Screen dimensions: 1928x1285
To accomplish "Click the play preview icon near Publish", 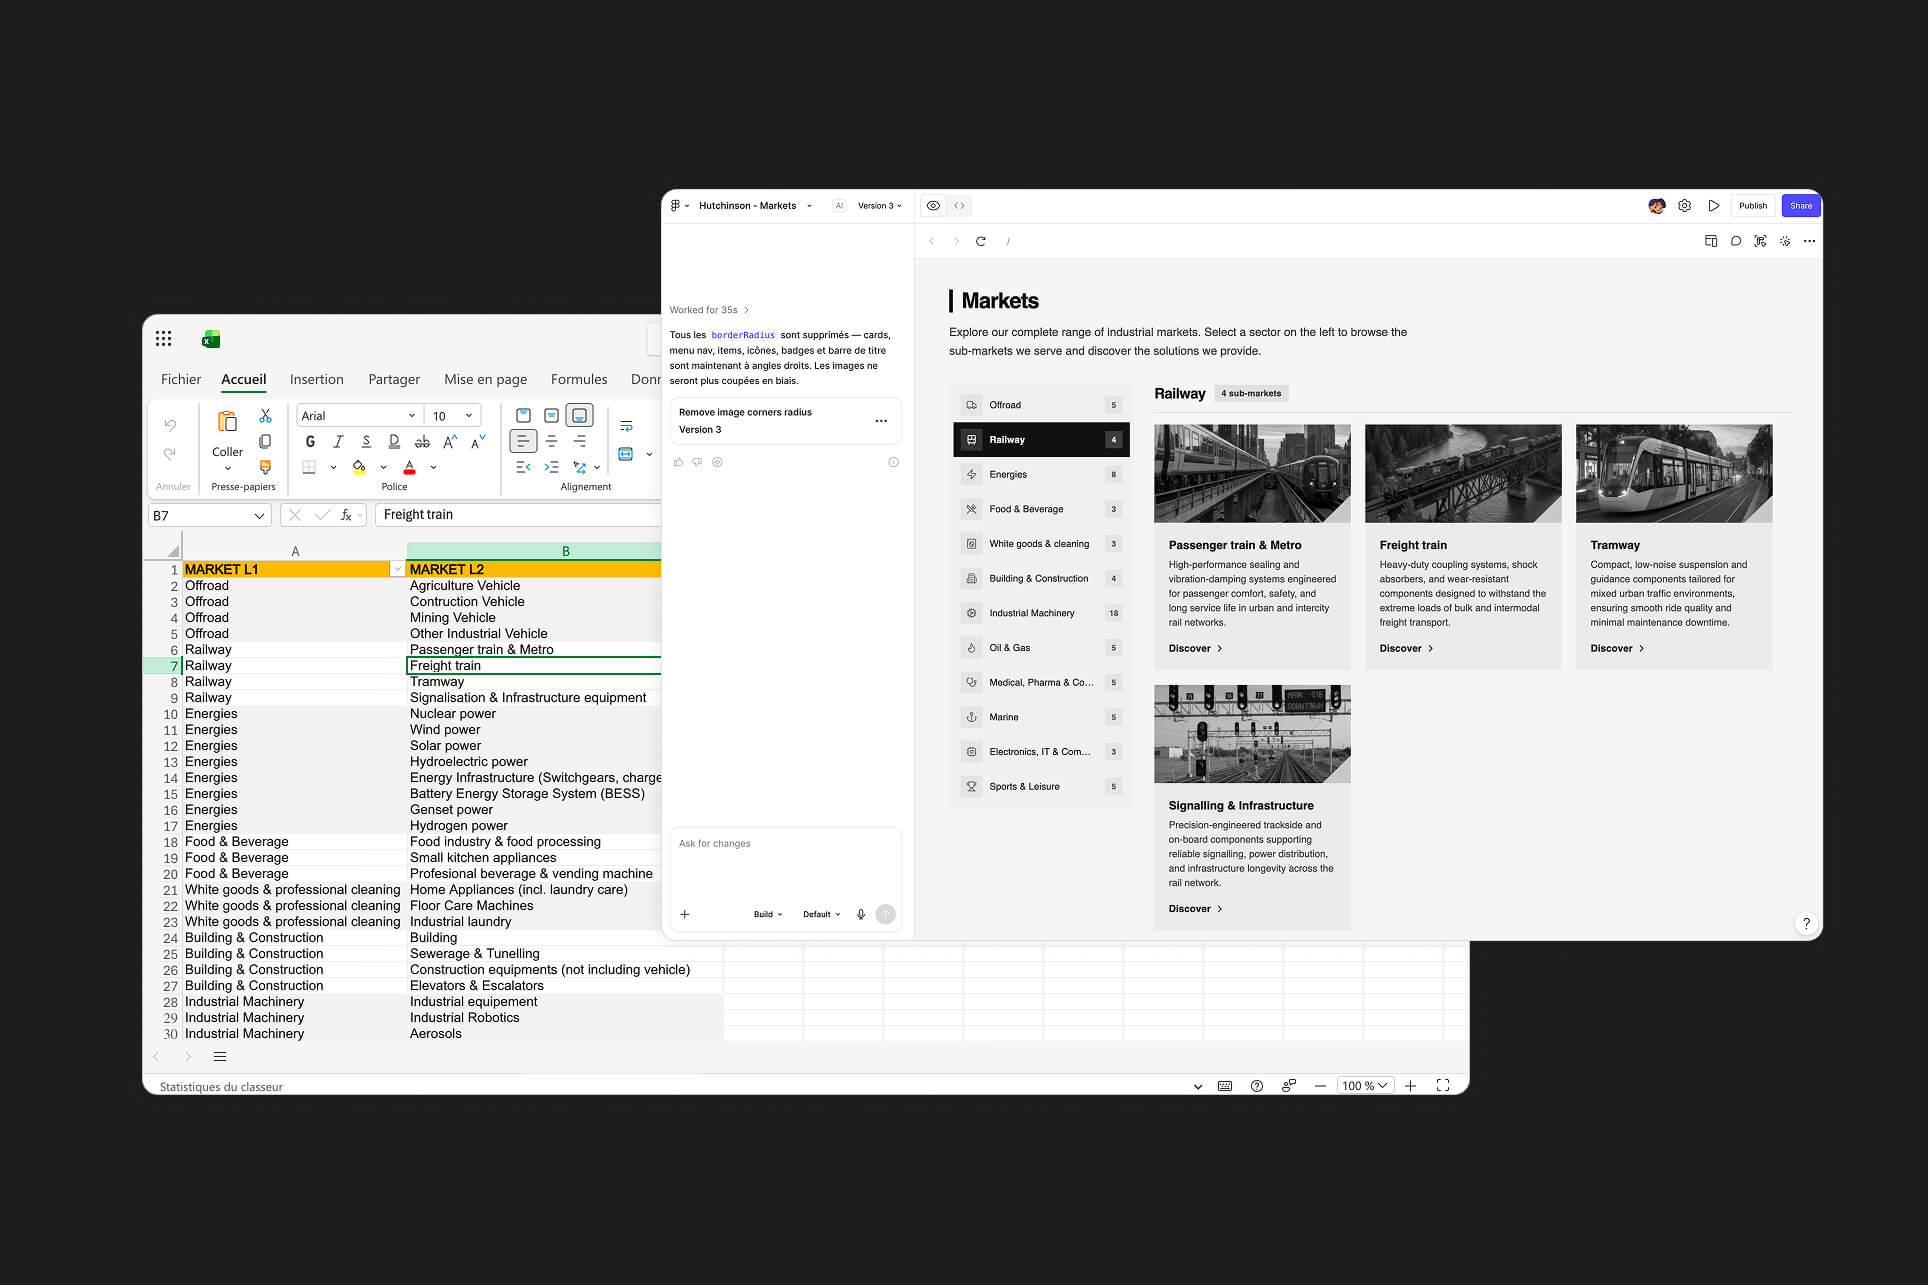I will 1714,206.
